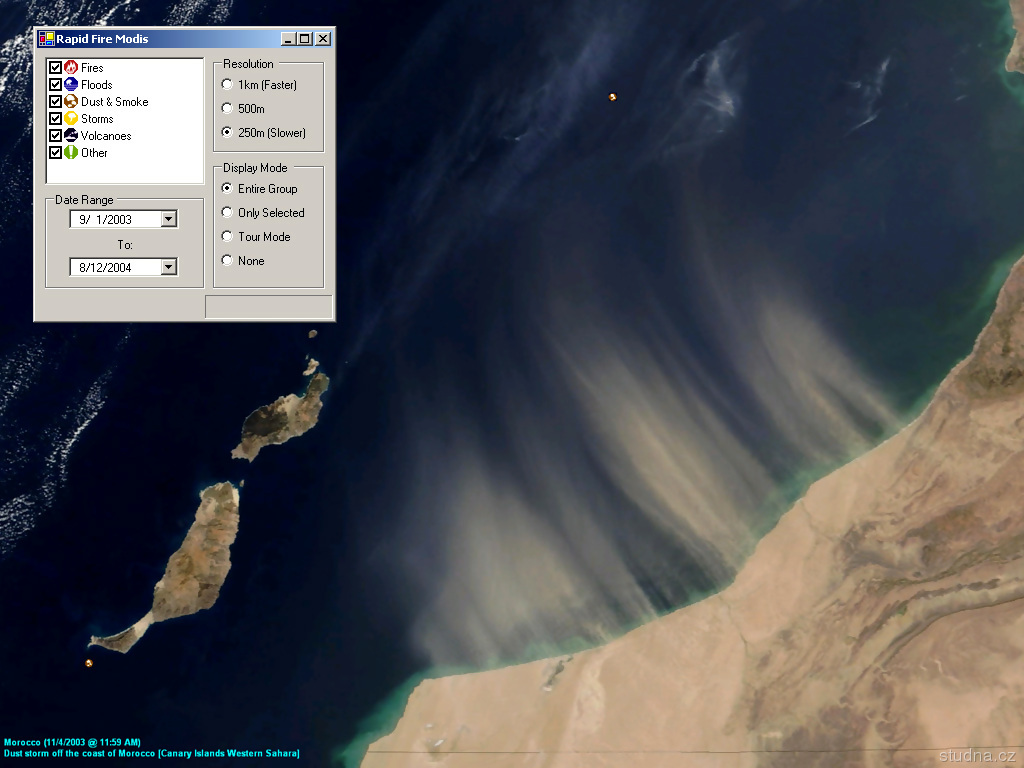The height and width of the screenshot is (768, 1024).
Task: Choose the 500m resolution radio button
Action: 227,109
